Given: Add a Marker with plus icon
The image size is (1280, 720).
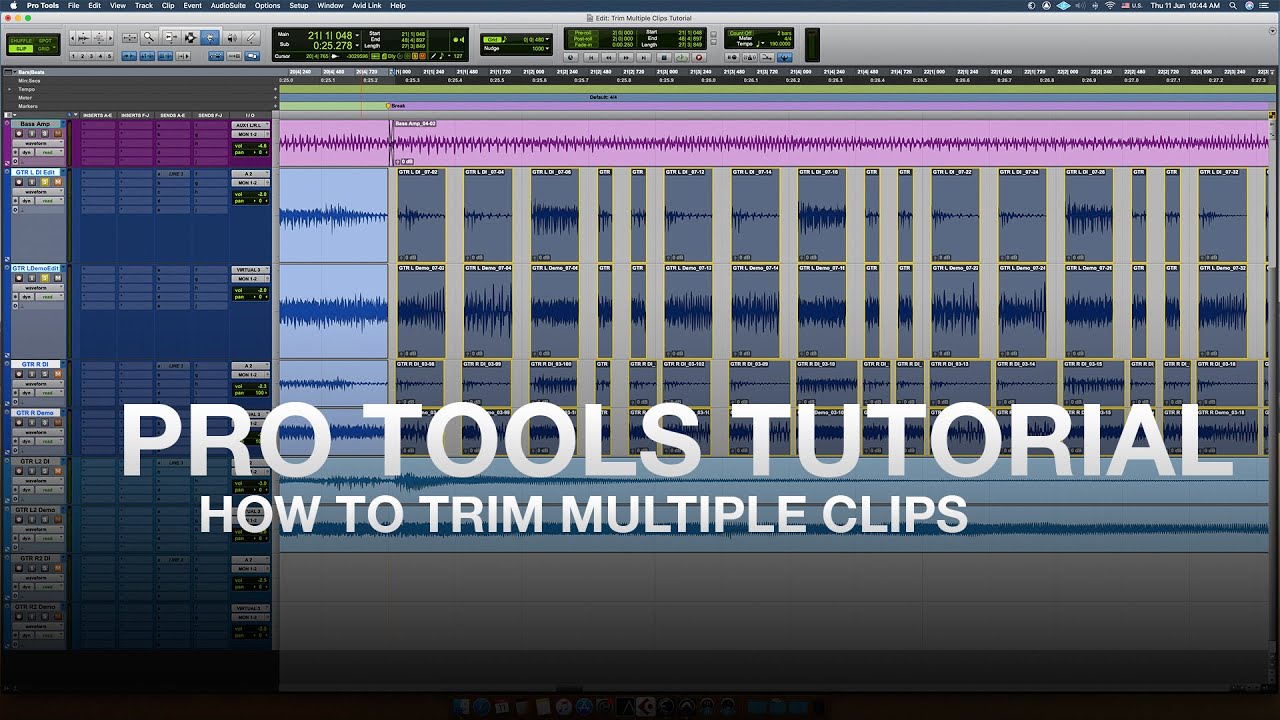Looking at the screenshot, I should click(275, 106).
